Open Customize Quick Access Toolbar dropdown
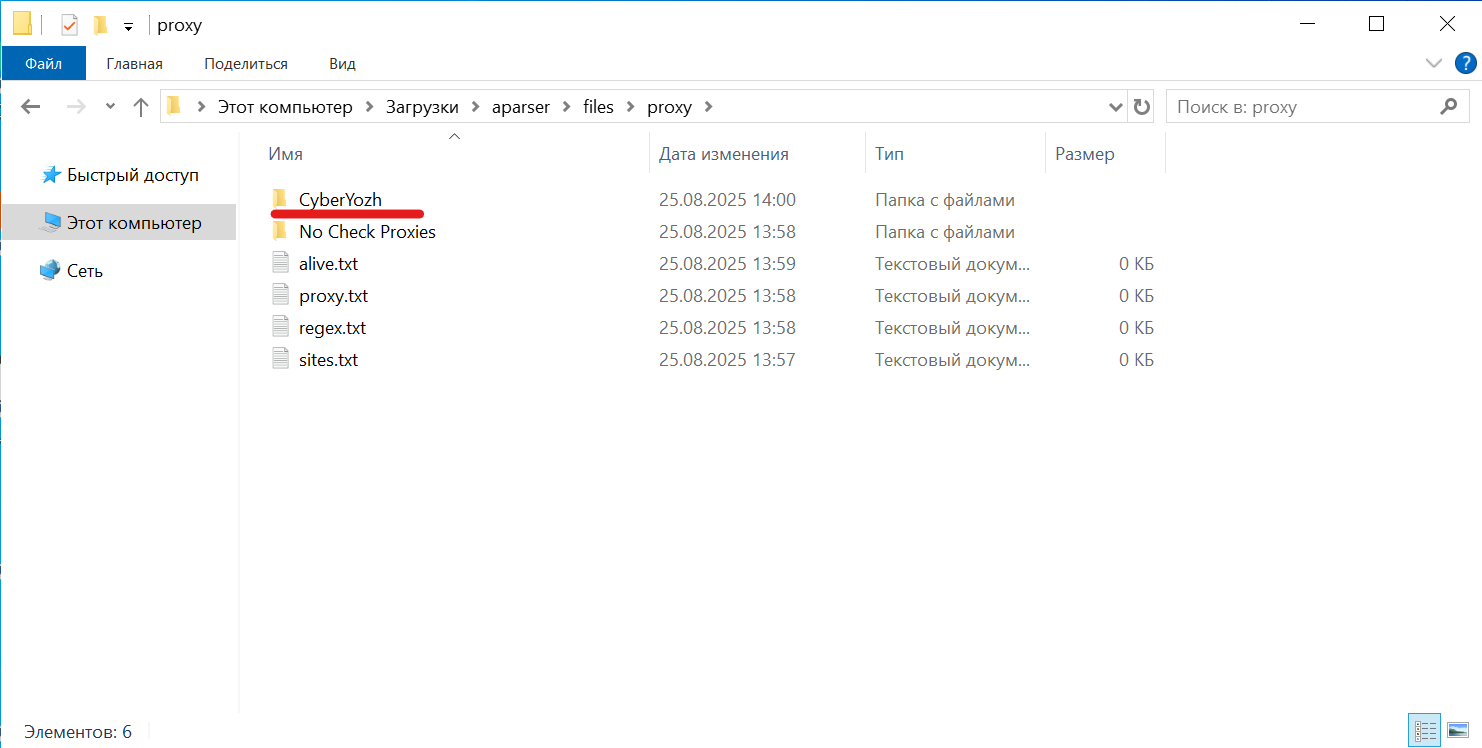 (x=128, y=26)
